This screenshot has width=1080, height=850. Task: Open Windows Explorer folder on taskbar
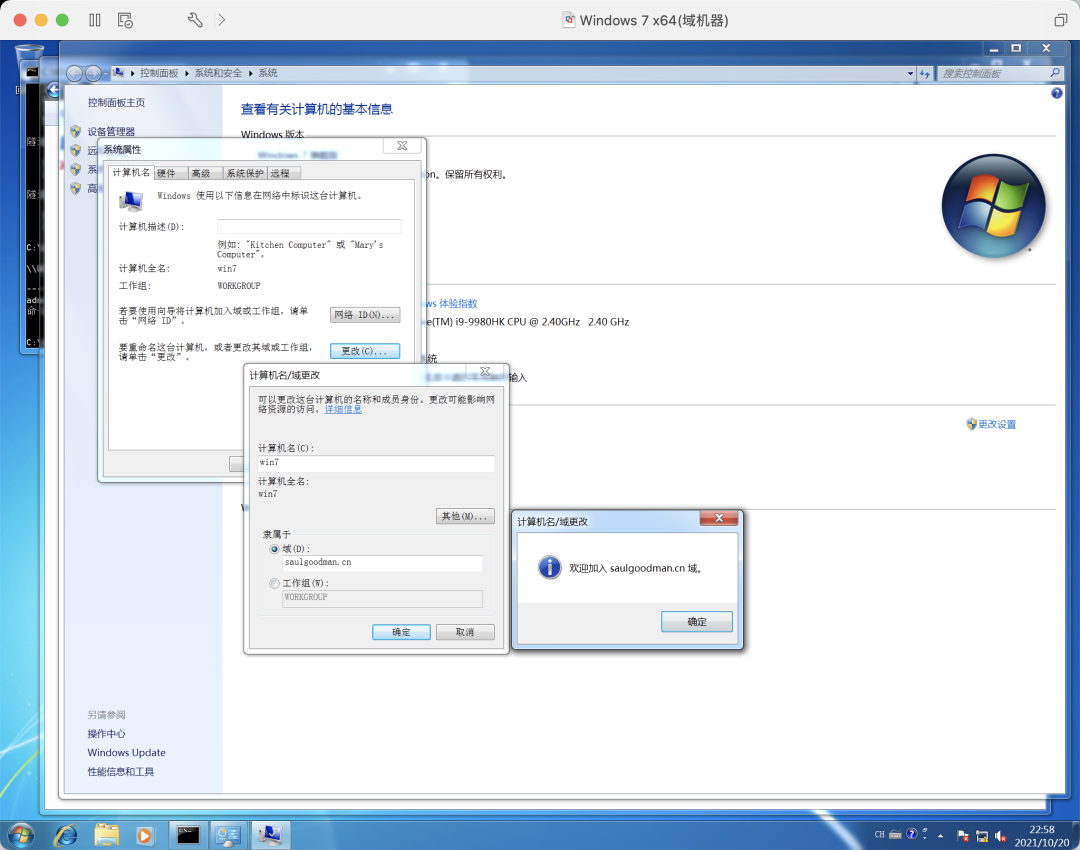[x=107, y=836]
